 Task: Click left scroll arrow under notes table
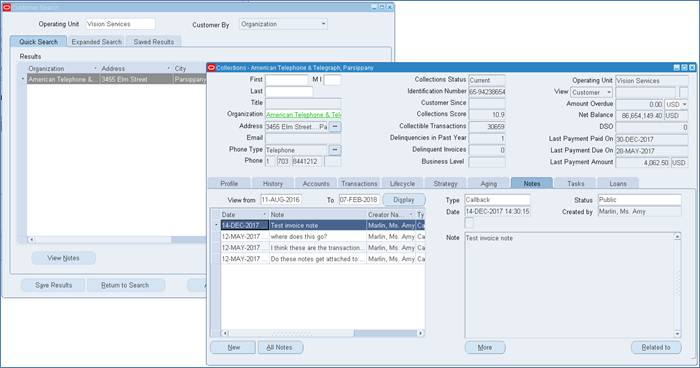[x=225, y=333]
